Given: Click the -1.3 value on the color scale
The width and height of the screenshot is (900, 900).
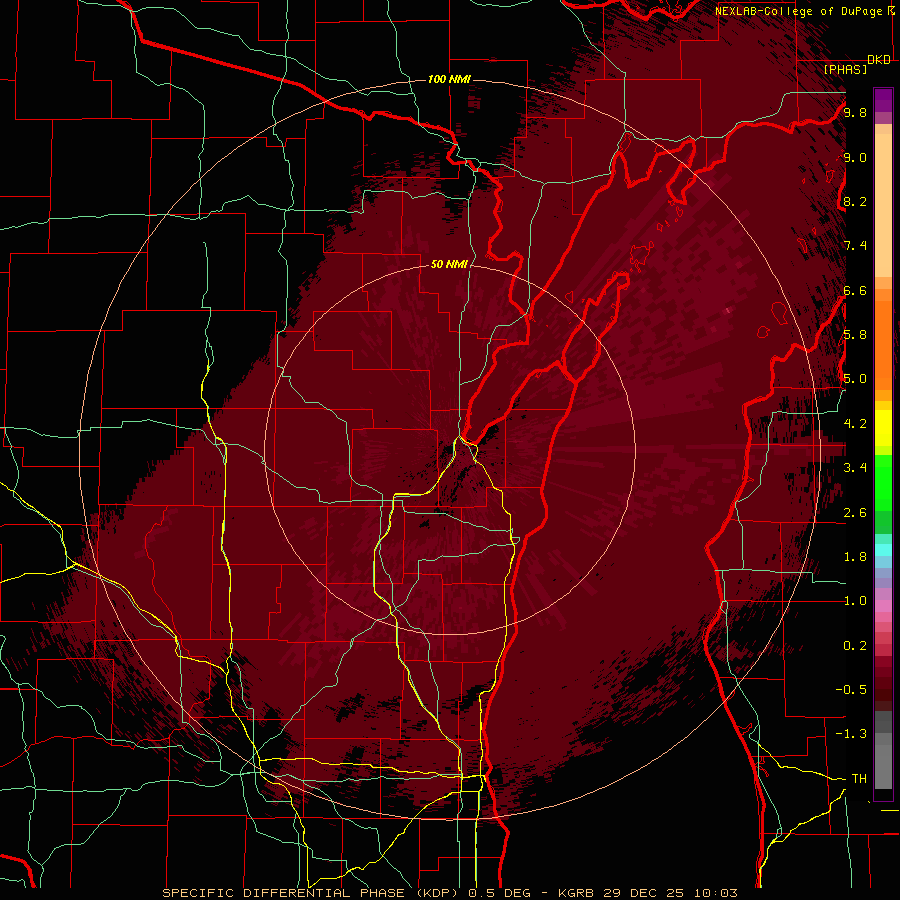Looking at the screenshot, I should [851, 734].
